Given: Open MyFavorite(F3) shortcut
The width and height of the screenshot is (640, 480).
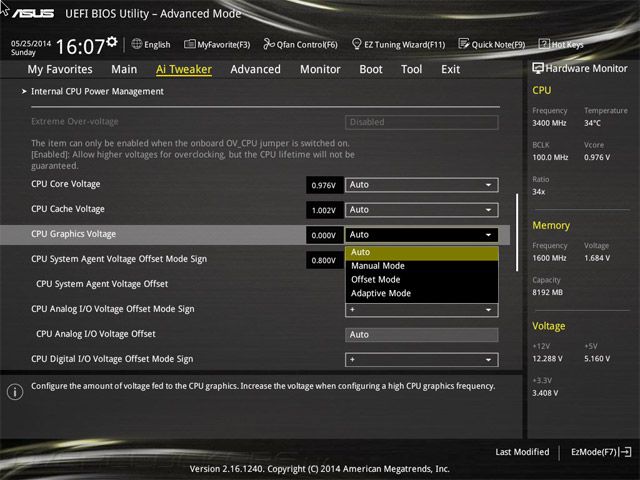Looking at the screenshot, I should [x=217, y=44].
